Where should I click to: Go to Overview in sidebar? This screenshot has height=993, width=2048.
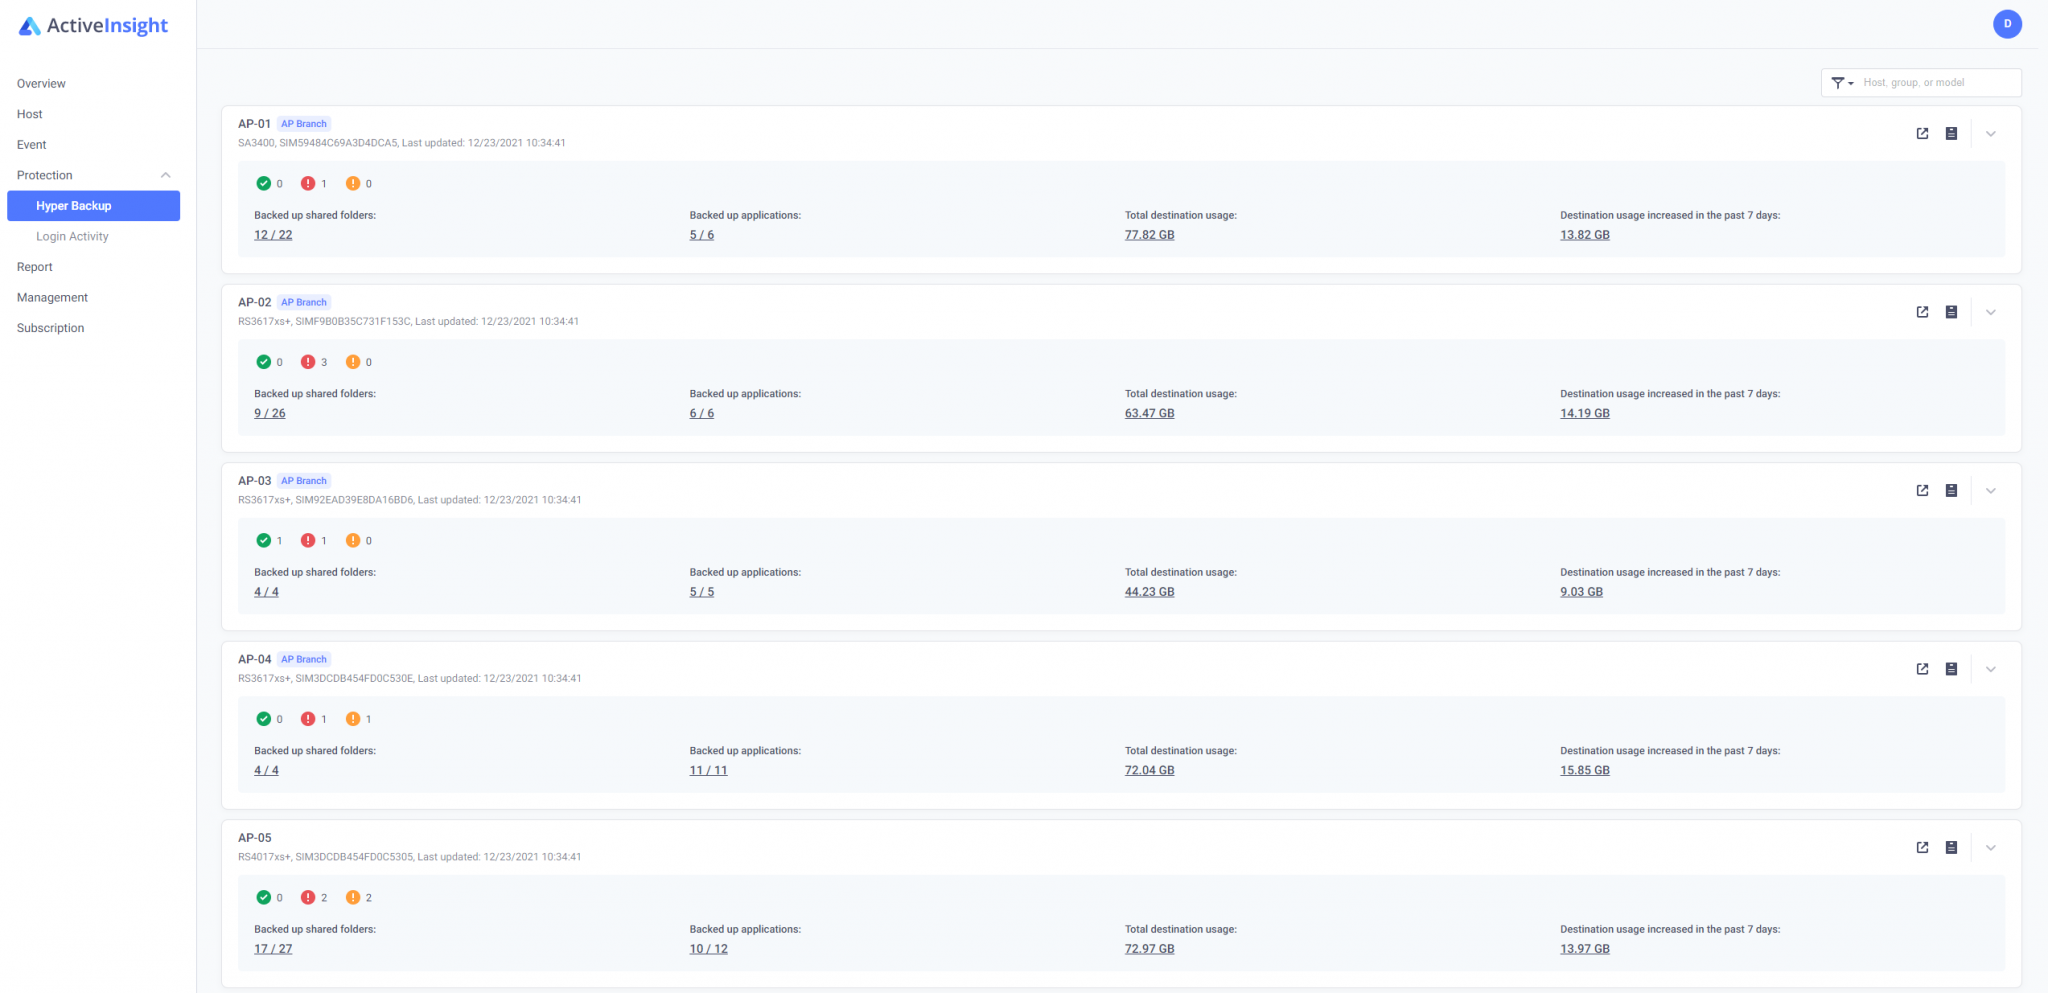pyautogui.click(x=41, y=84)
